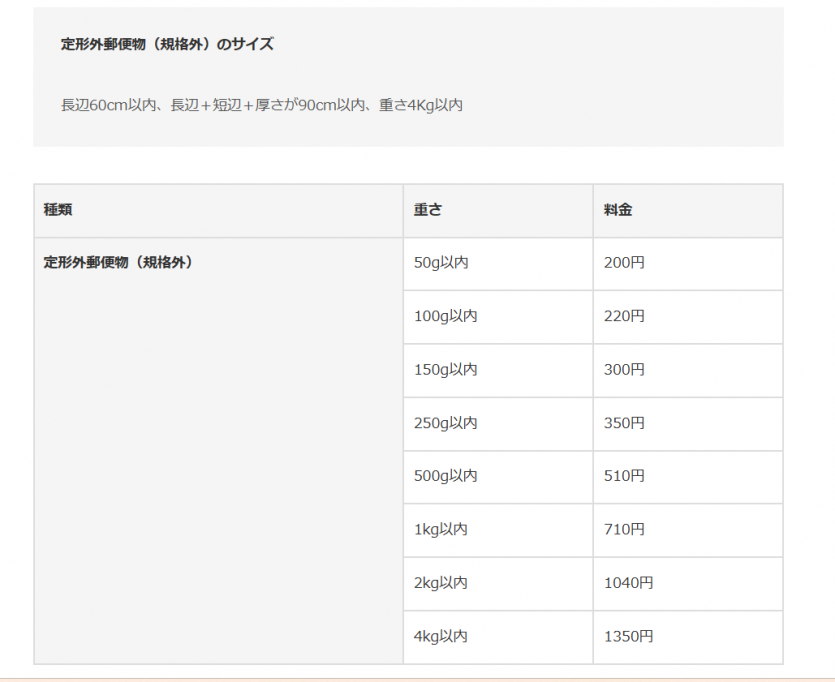The width and height of the screenshot is (835, 682).
Task: Select the 220円 price cell
Action: [624, 316]
